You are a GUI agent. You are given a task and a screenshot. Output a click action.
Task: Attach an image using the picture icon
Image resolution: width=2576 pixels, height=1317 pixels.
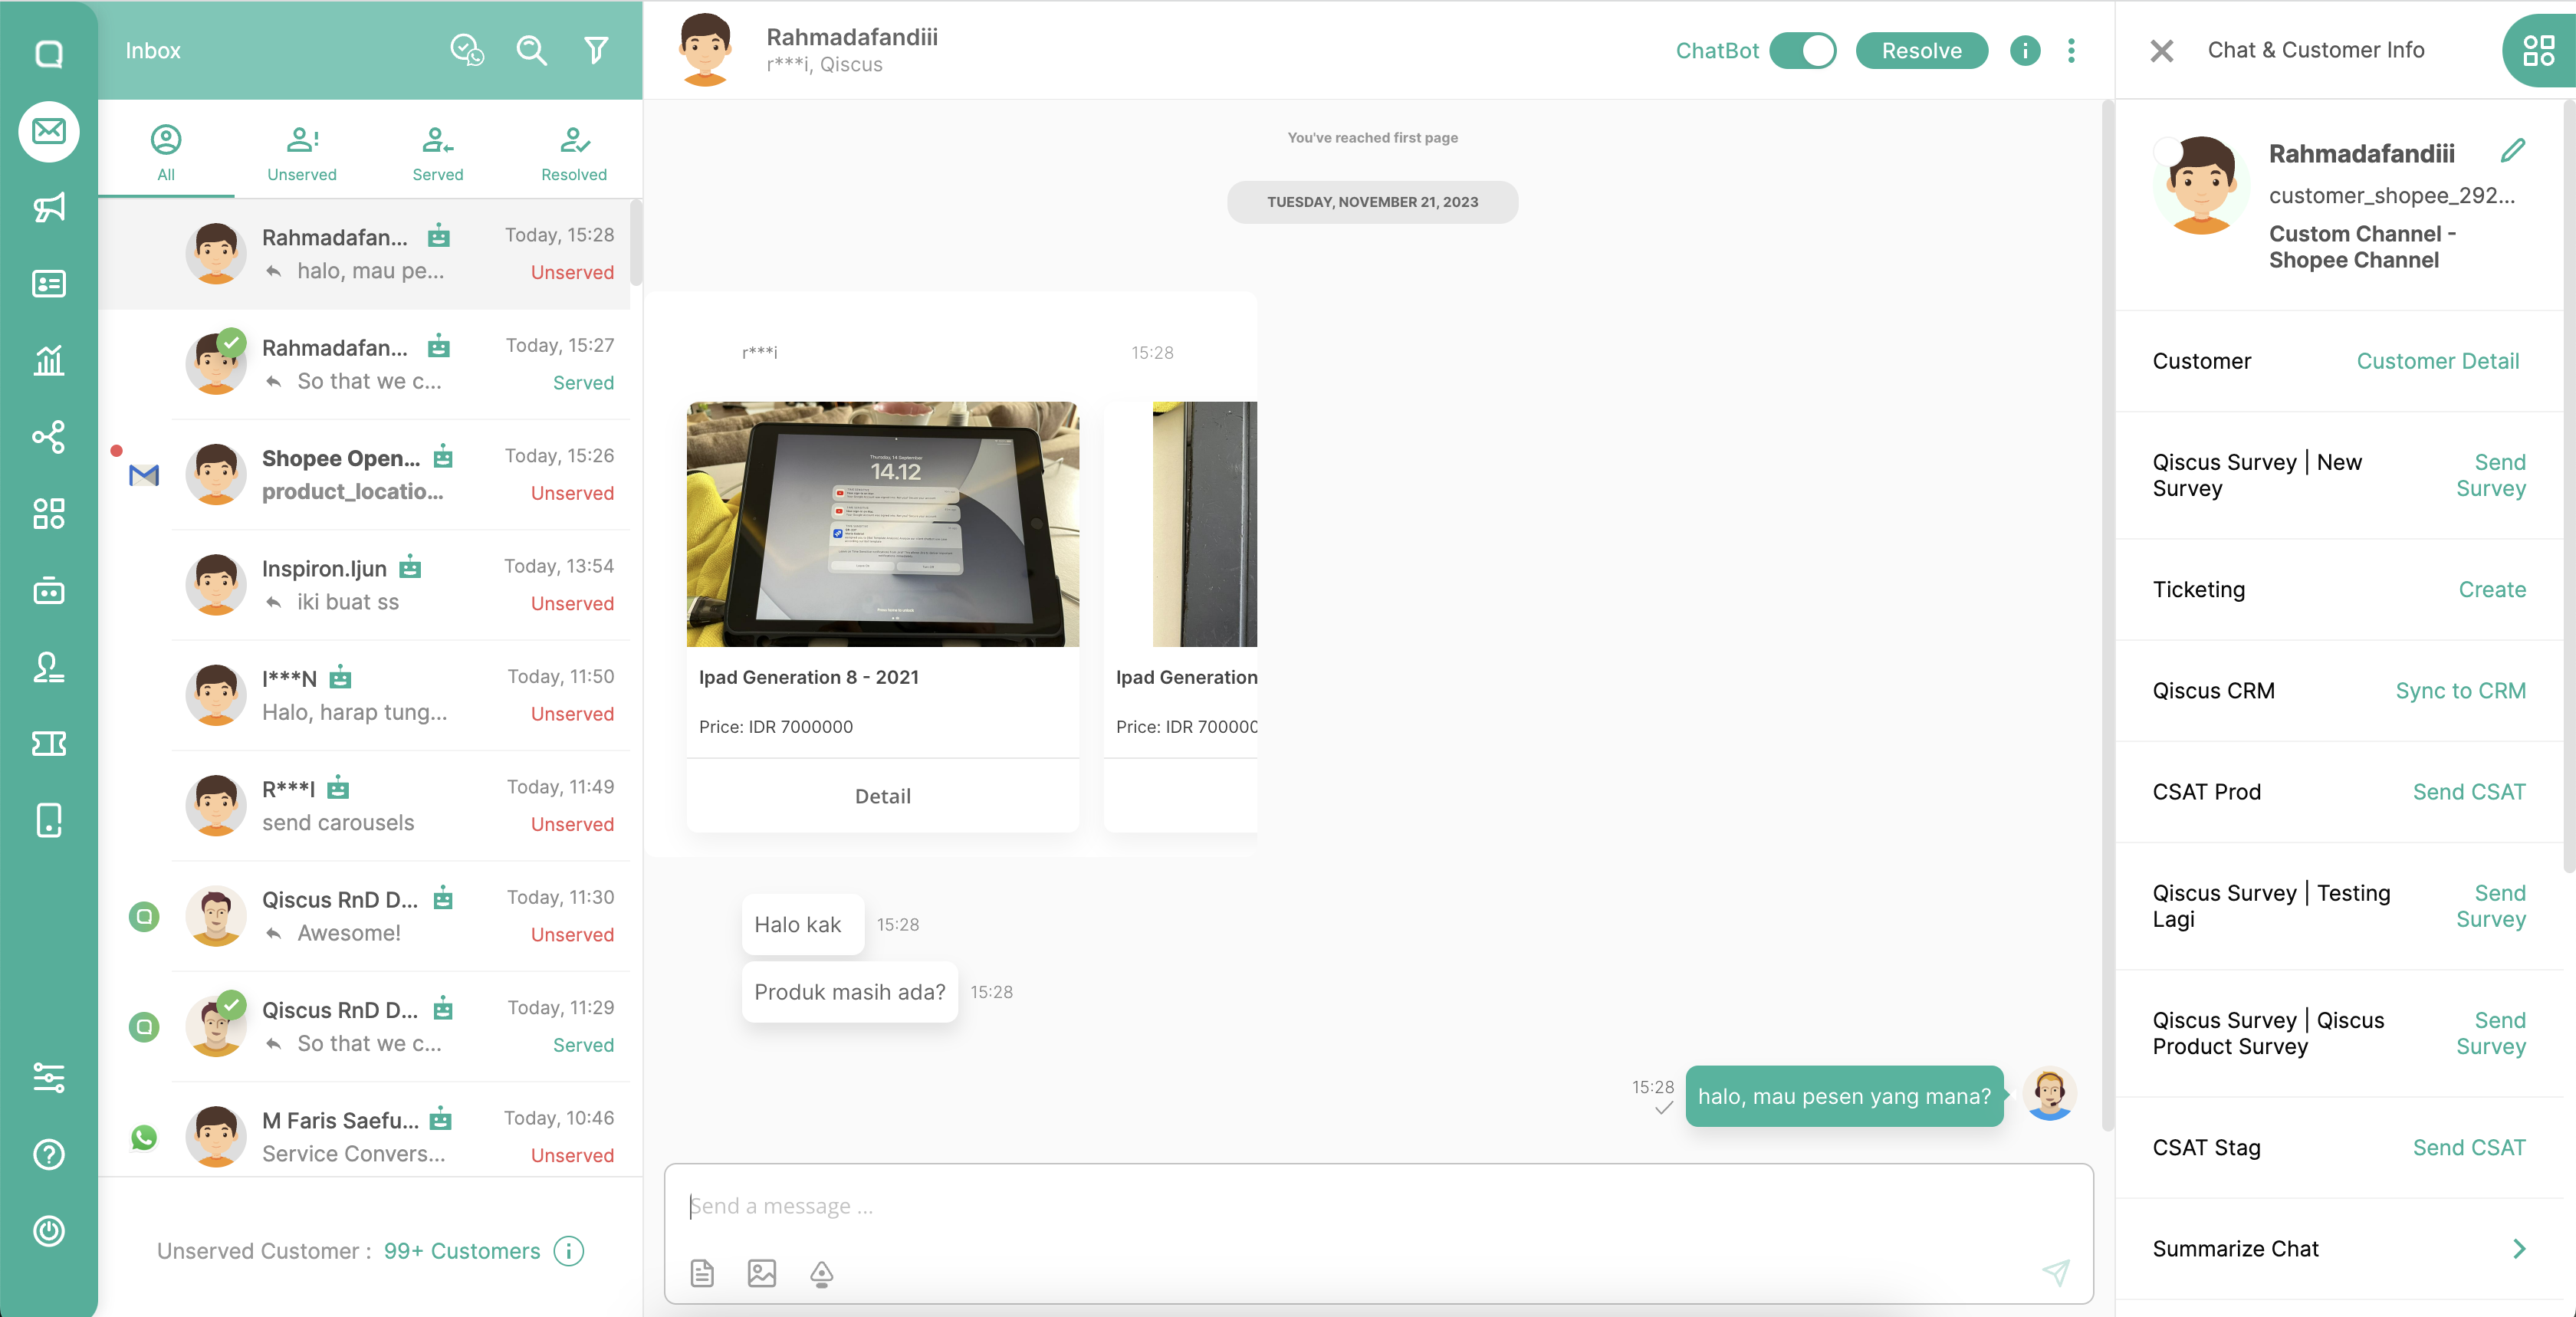(x=762, y=1272)
